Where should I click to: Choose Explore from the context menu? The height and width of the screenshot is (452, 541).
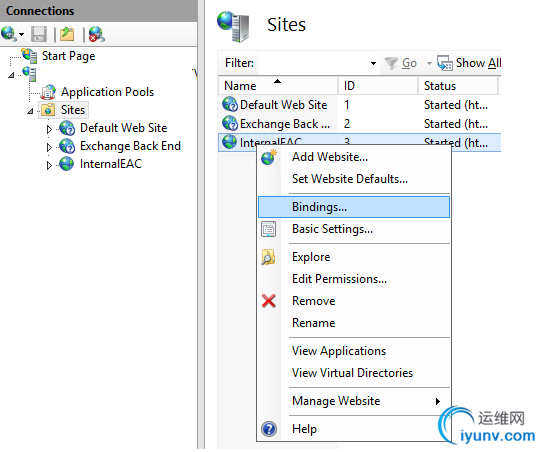point(354,257)
